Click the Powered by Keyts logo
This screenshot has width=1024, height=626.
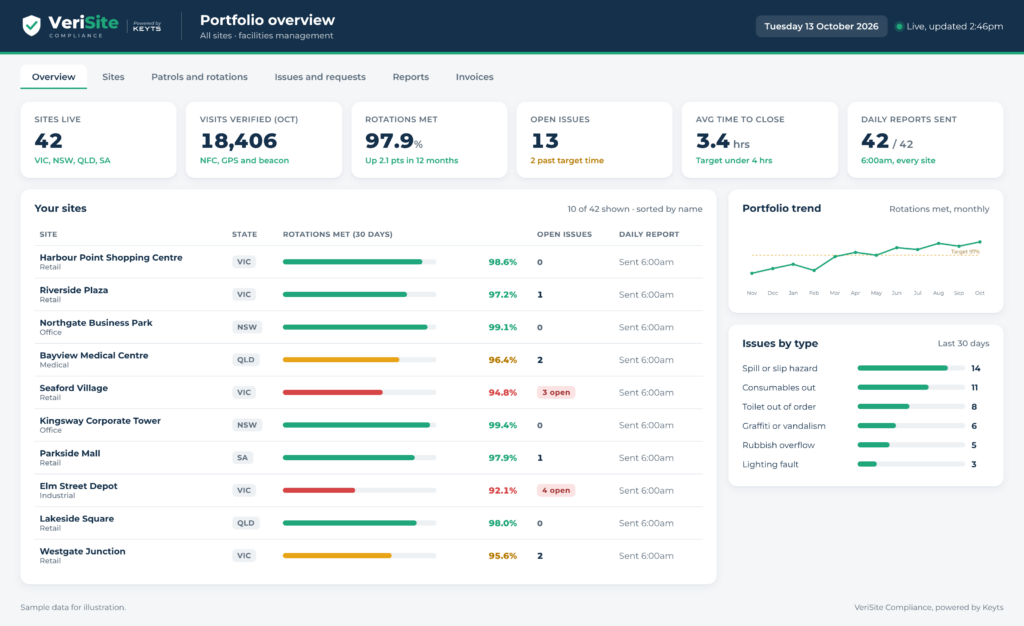[x=147, y=26]
